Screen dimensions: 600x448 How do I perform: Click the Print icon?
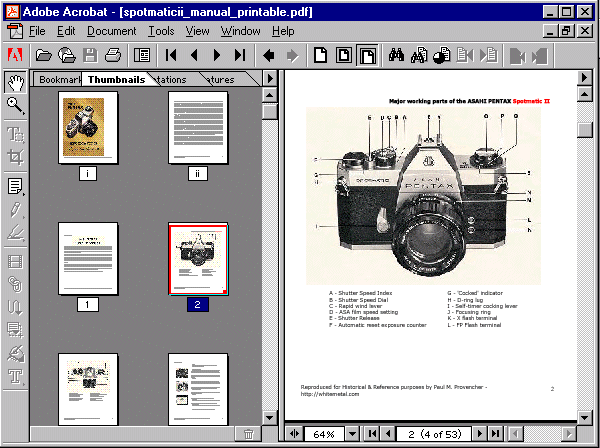point(113,56)
